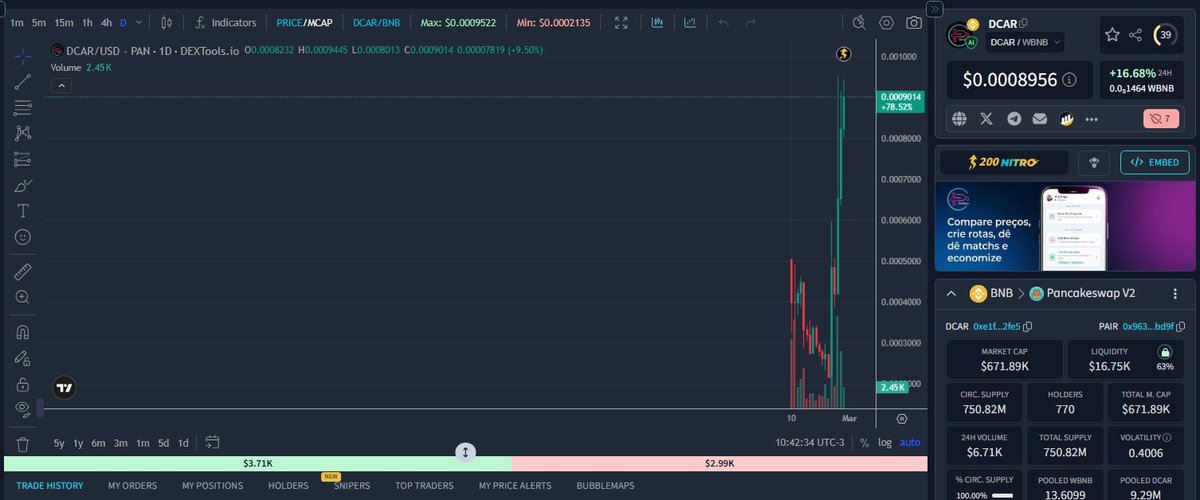Switch to the TOP TRADERS tab
The width and height of the screenshot is (1200, 500).
[424, 486]
